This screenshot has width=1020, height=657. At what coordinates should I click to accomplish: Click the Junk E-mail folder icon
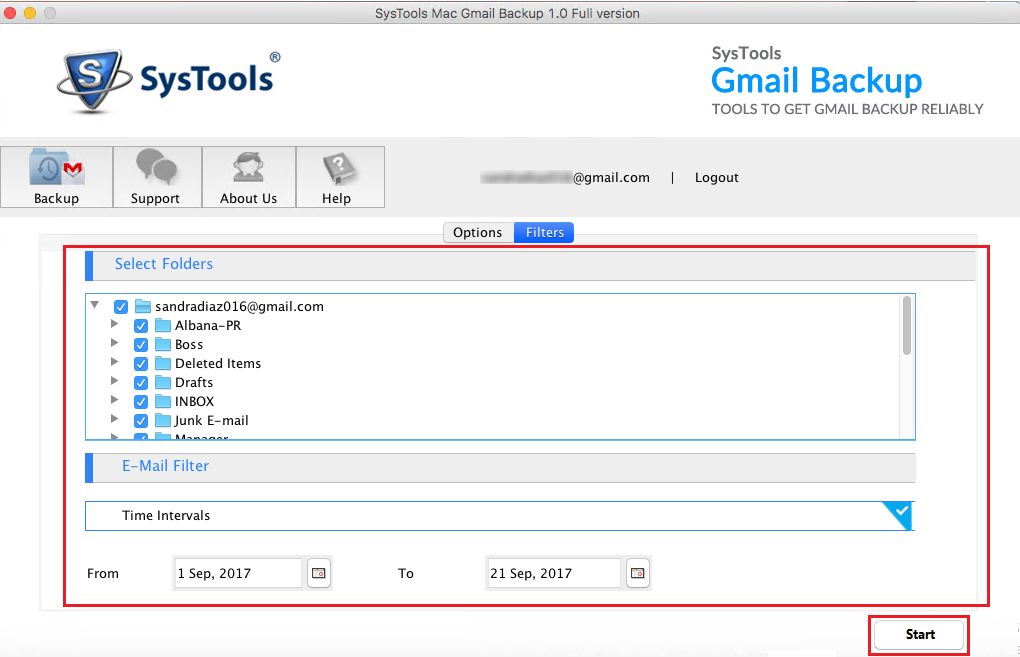click(x=163, y=420)
